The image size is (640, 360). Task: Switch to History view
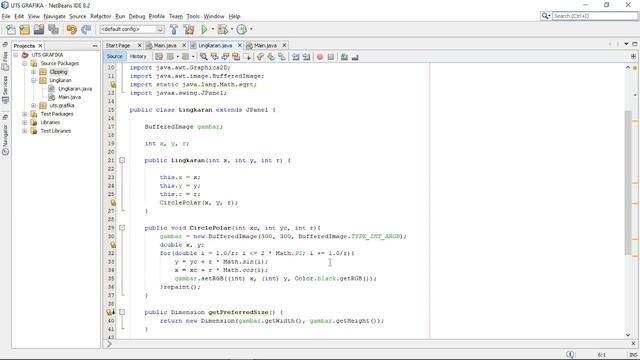[138, 56]
